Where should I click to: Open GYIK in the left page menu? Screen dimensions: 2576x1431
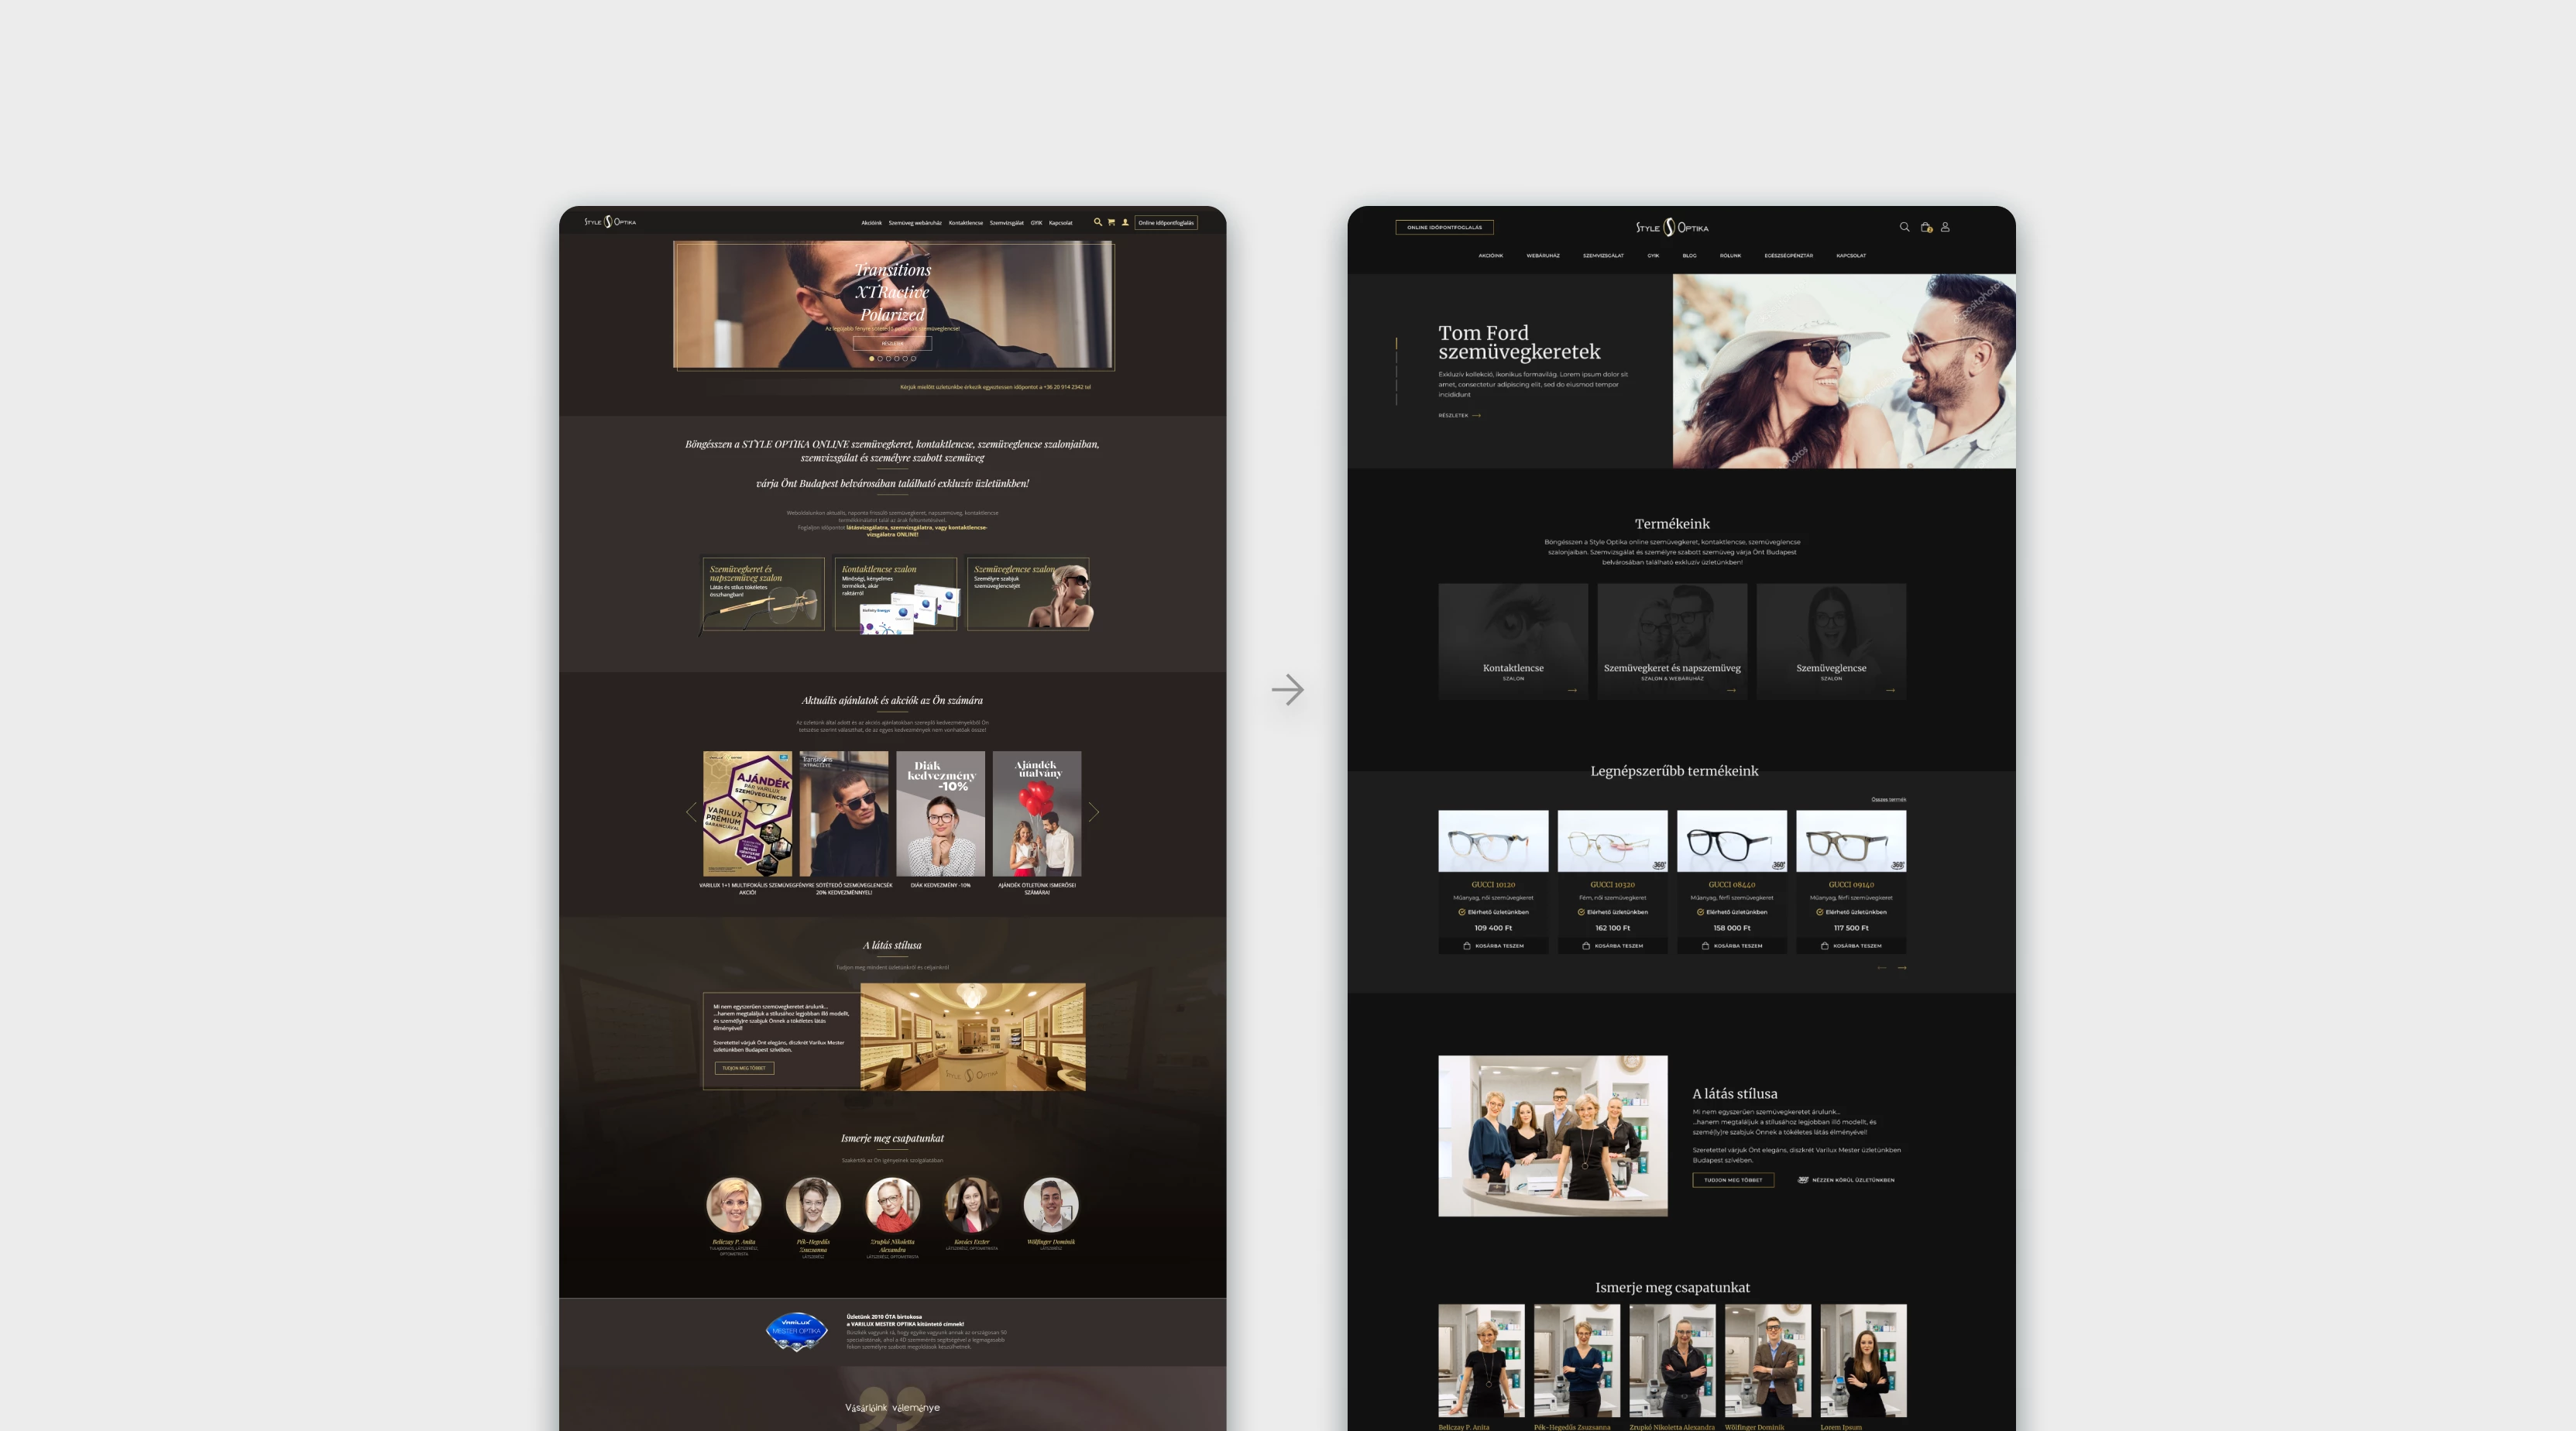pos(1036,223)
